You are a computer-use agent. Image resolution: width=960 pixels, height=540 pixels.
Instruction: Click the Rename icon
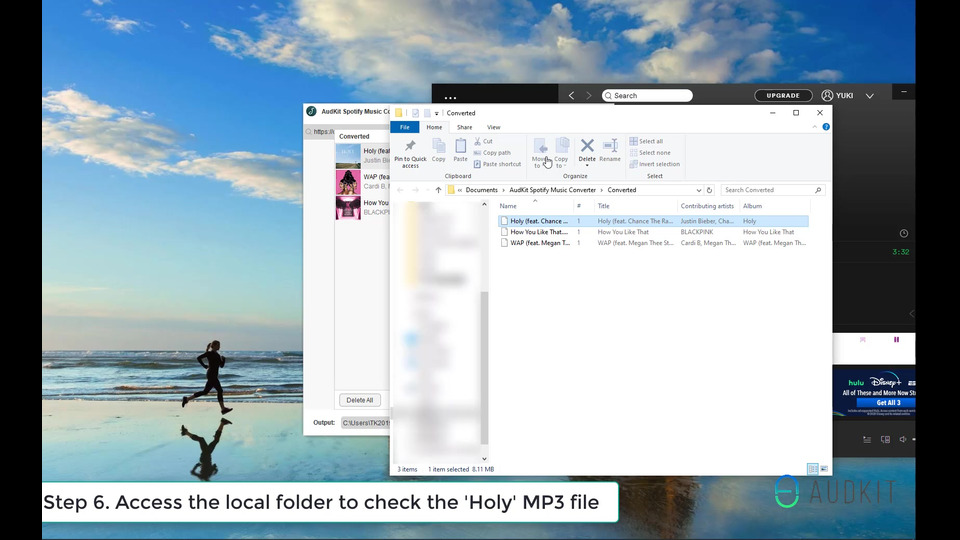[x=610, y=146]
